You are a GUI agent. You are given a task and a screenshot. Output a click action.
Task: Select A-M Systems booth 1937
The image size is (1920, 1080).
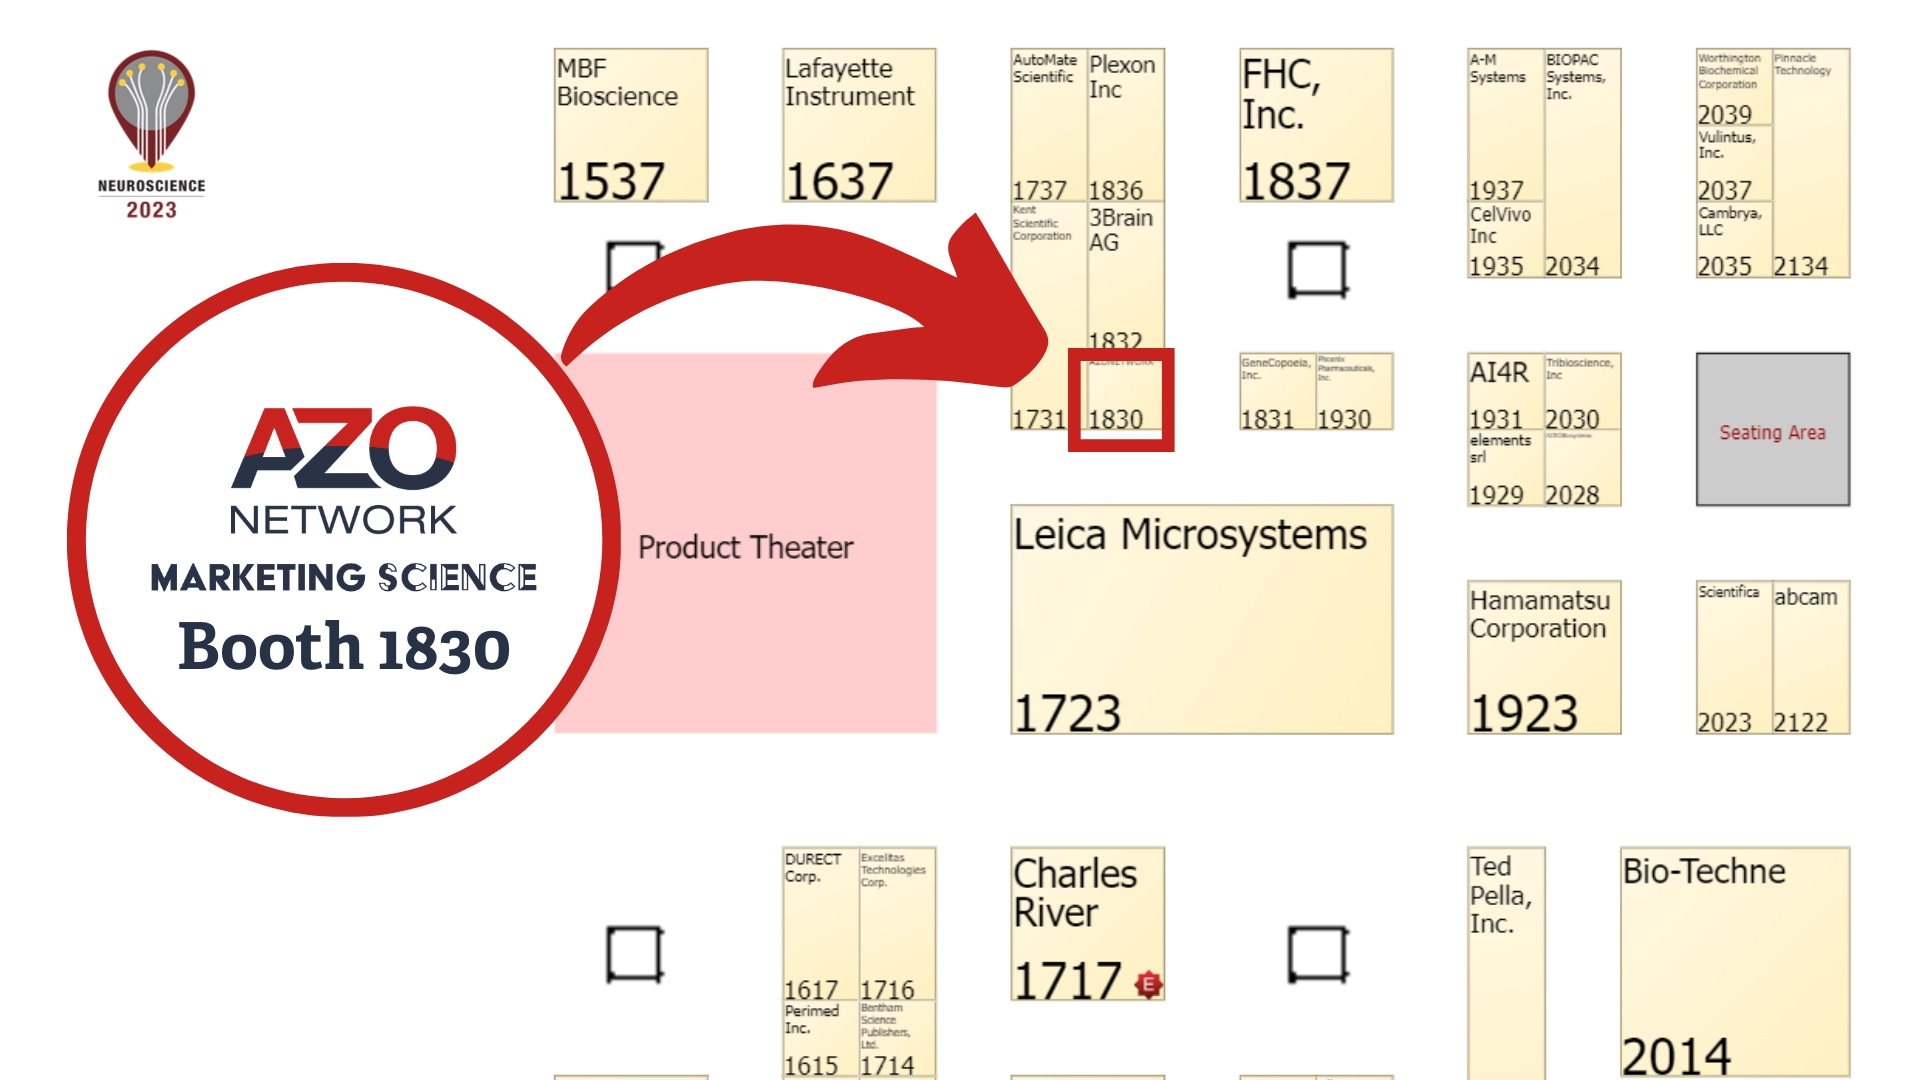coord(1505,125)
